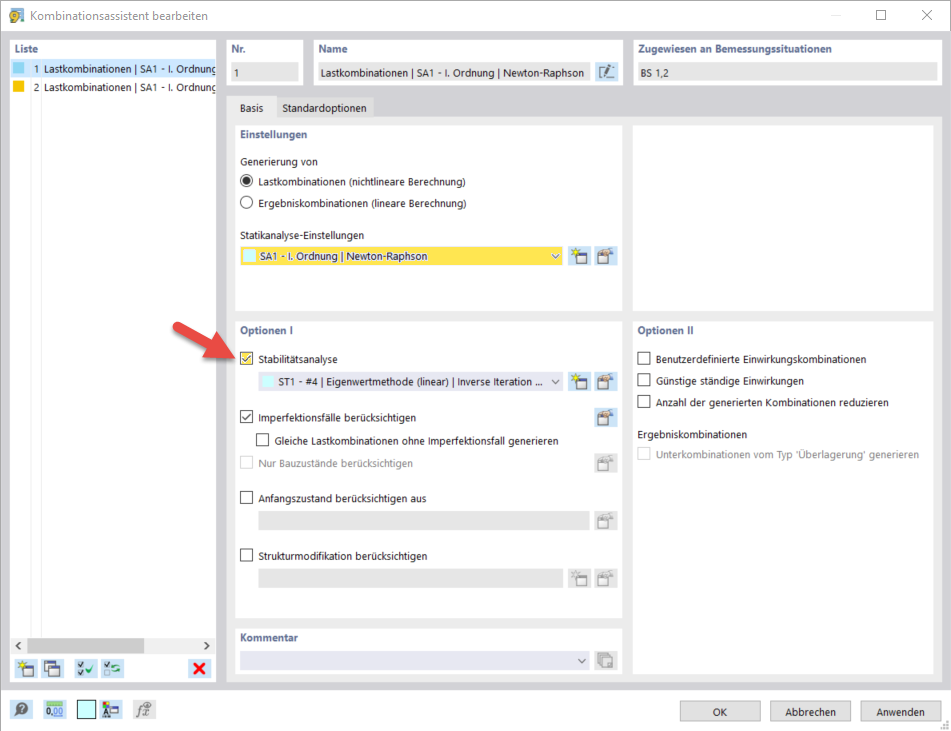
Task: Click the BS 1,2 Bemessungssituationen field
Action: pos(787,72)
